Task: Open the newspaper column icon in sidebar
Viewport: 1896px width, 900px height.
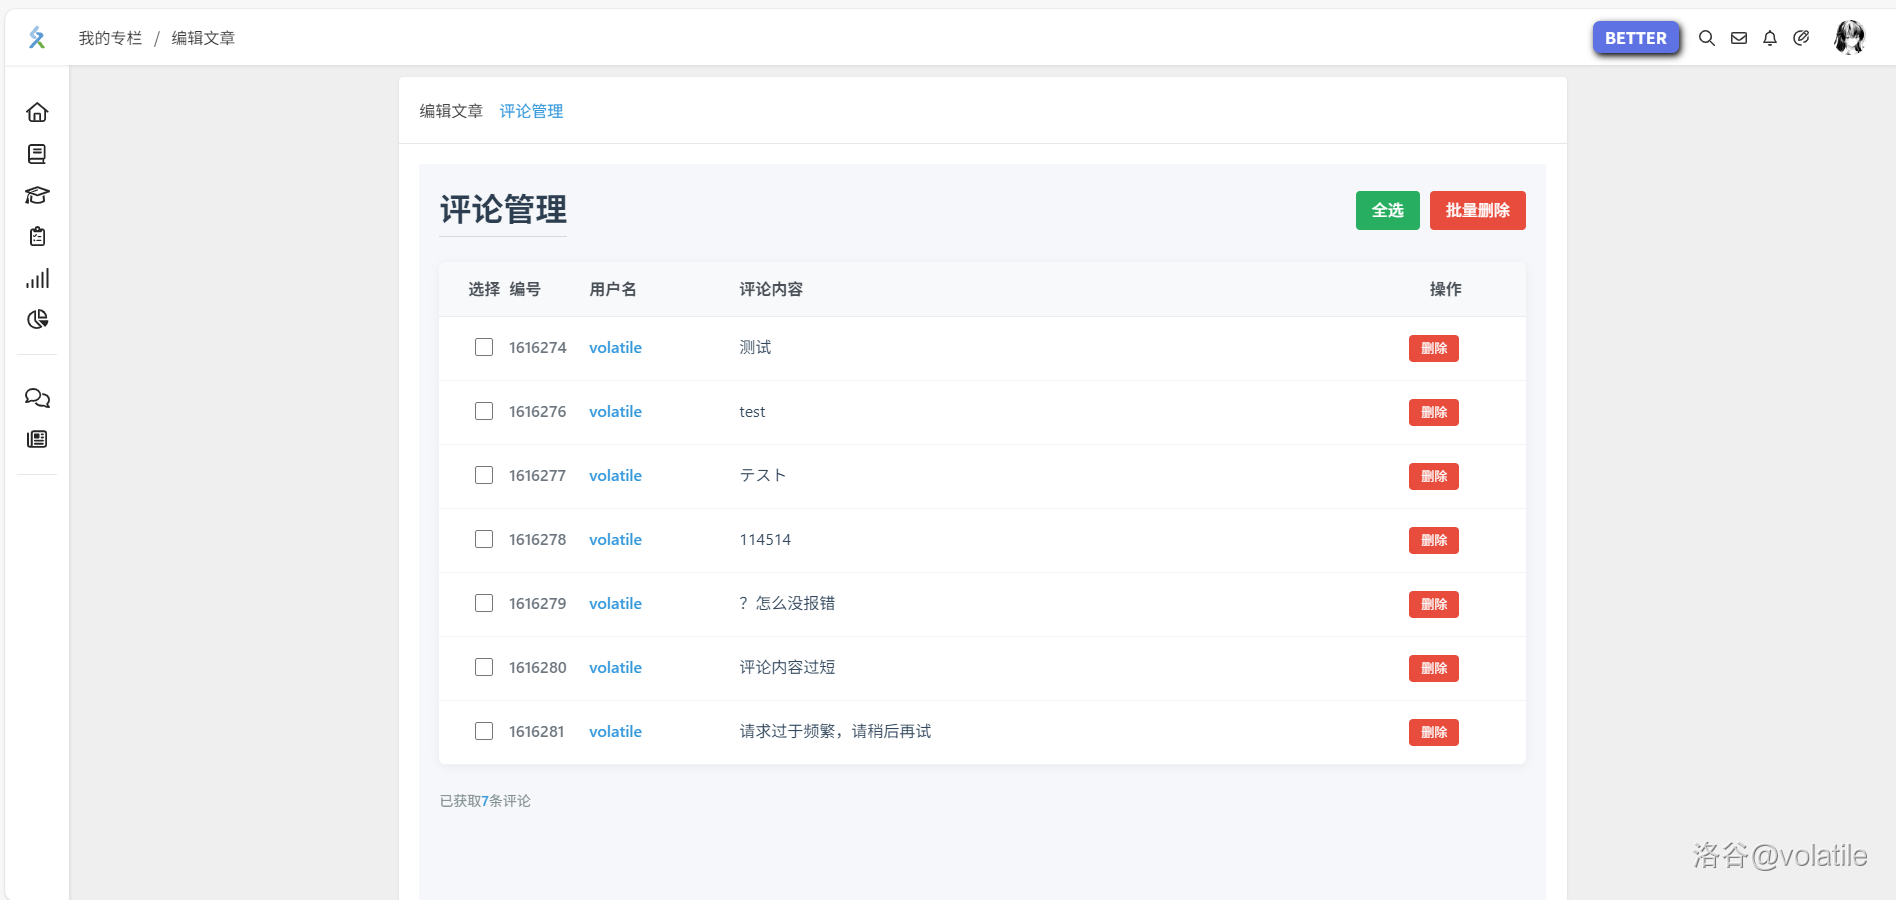Action: tap(37, 439)
